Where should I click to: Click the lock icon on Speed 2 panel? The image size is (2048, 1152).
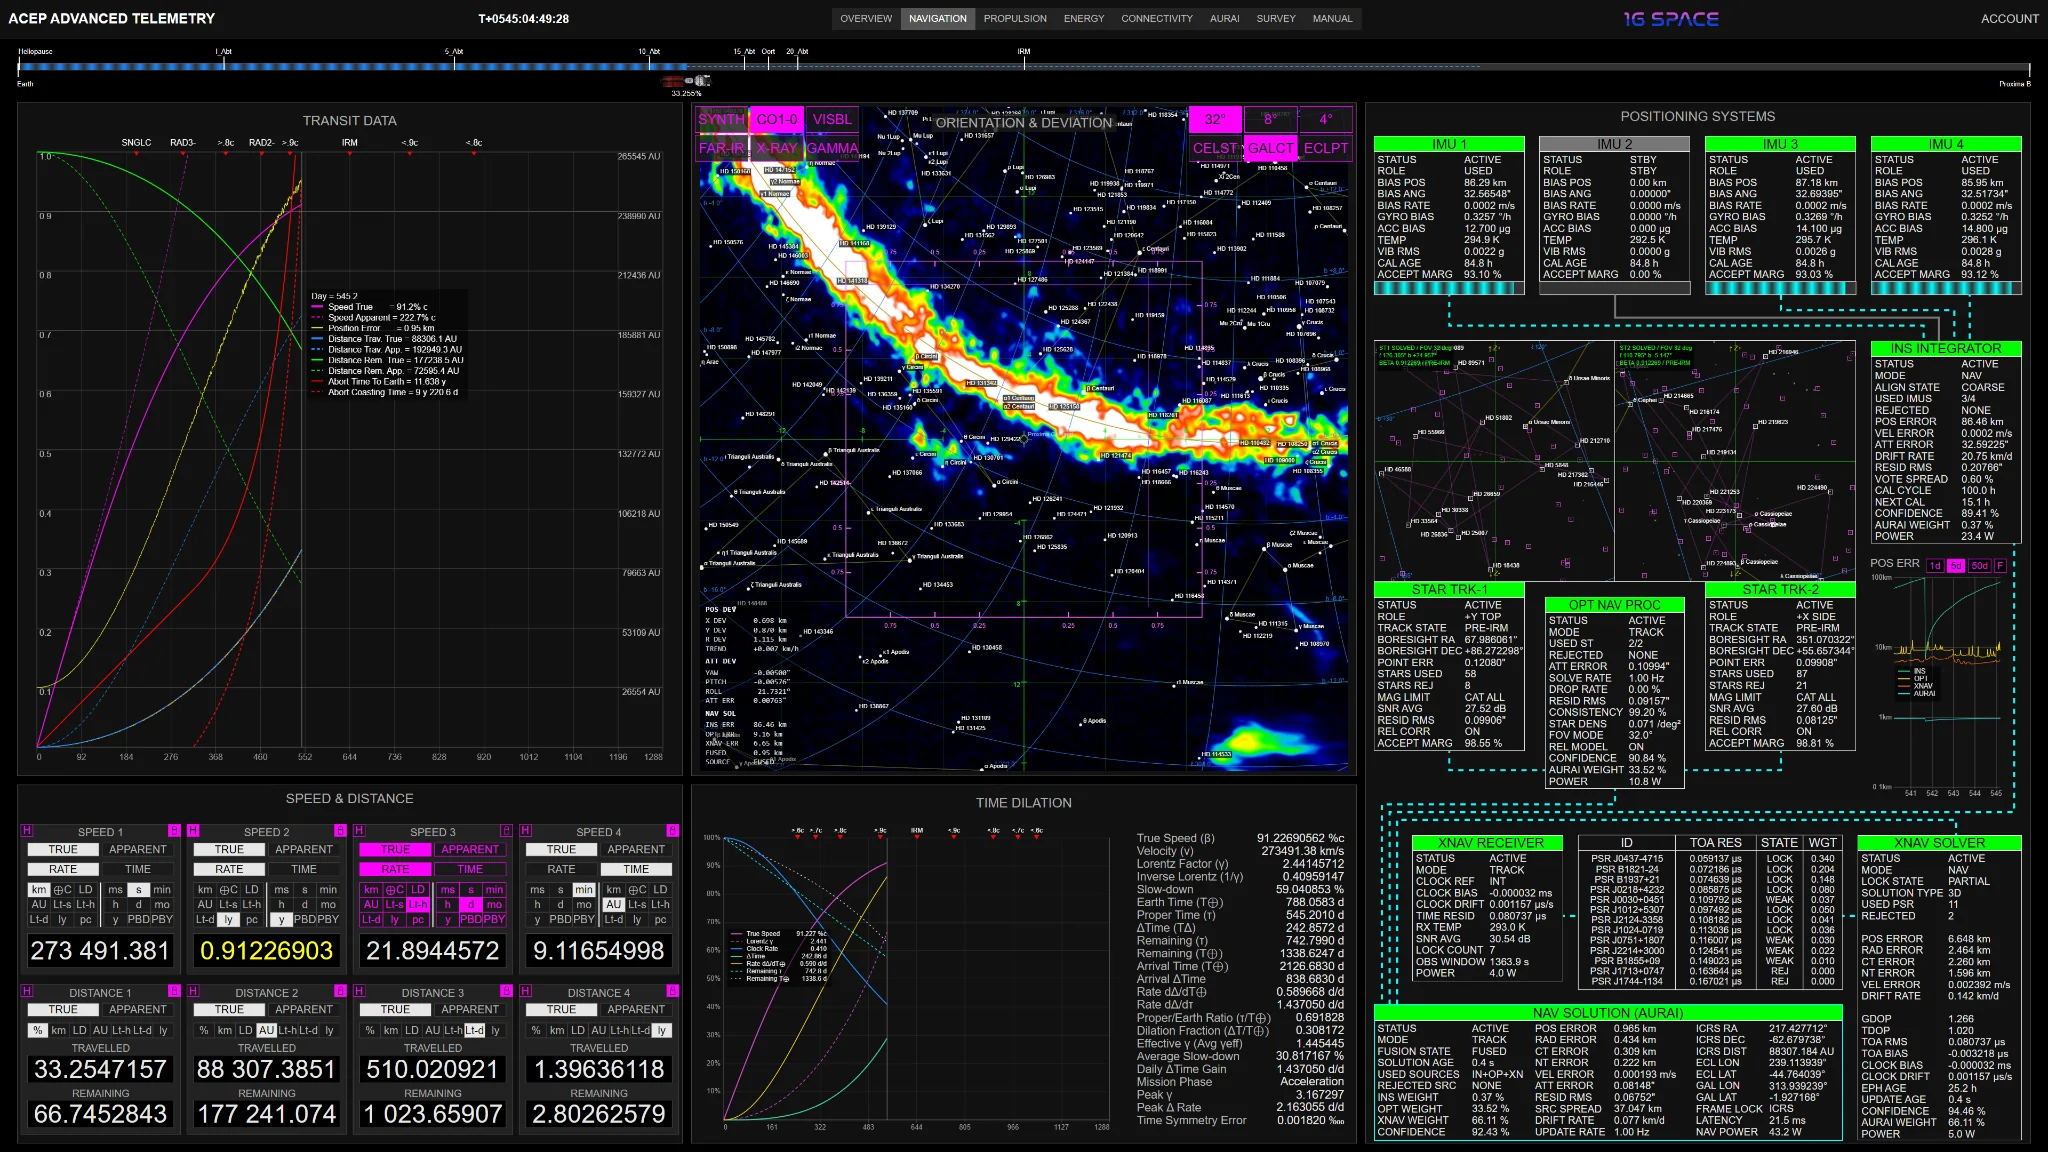[x=340, y=831]
